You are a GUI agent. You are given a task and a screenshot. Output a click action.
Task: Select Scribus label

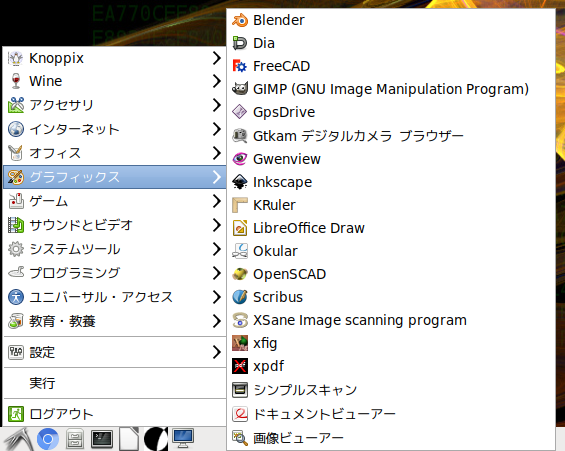278,297
